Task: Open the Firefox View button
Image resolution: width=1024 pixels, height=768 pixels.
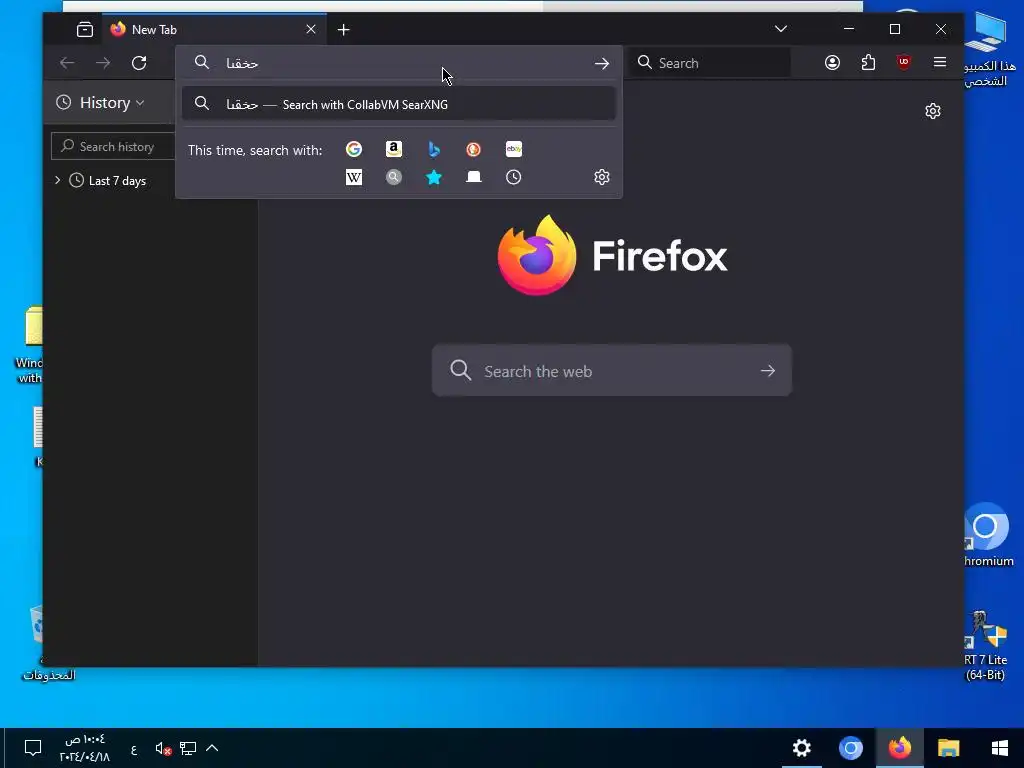Action: (84, 29)
